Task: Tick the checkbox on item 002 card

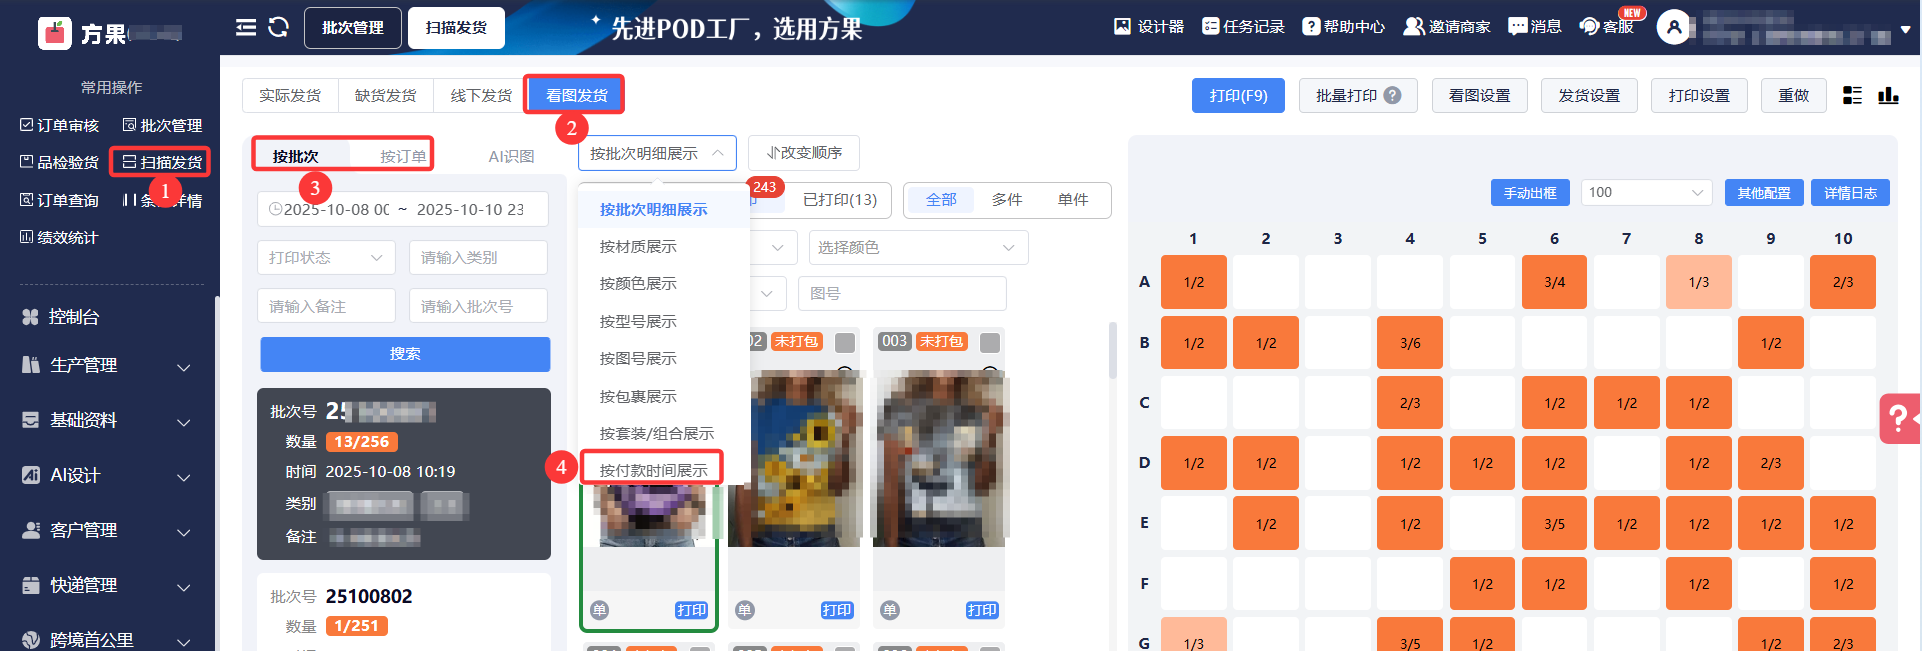Action: (x=845, y=342)
